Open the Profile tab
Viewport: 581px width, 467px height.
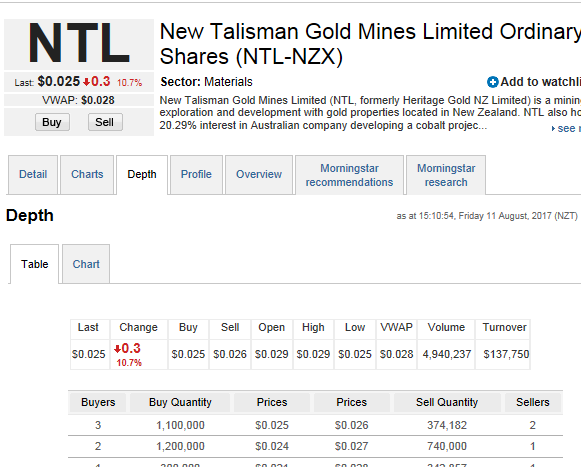pos(196,175)
